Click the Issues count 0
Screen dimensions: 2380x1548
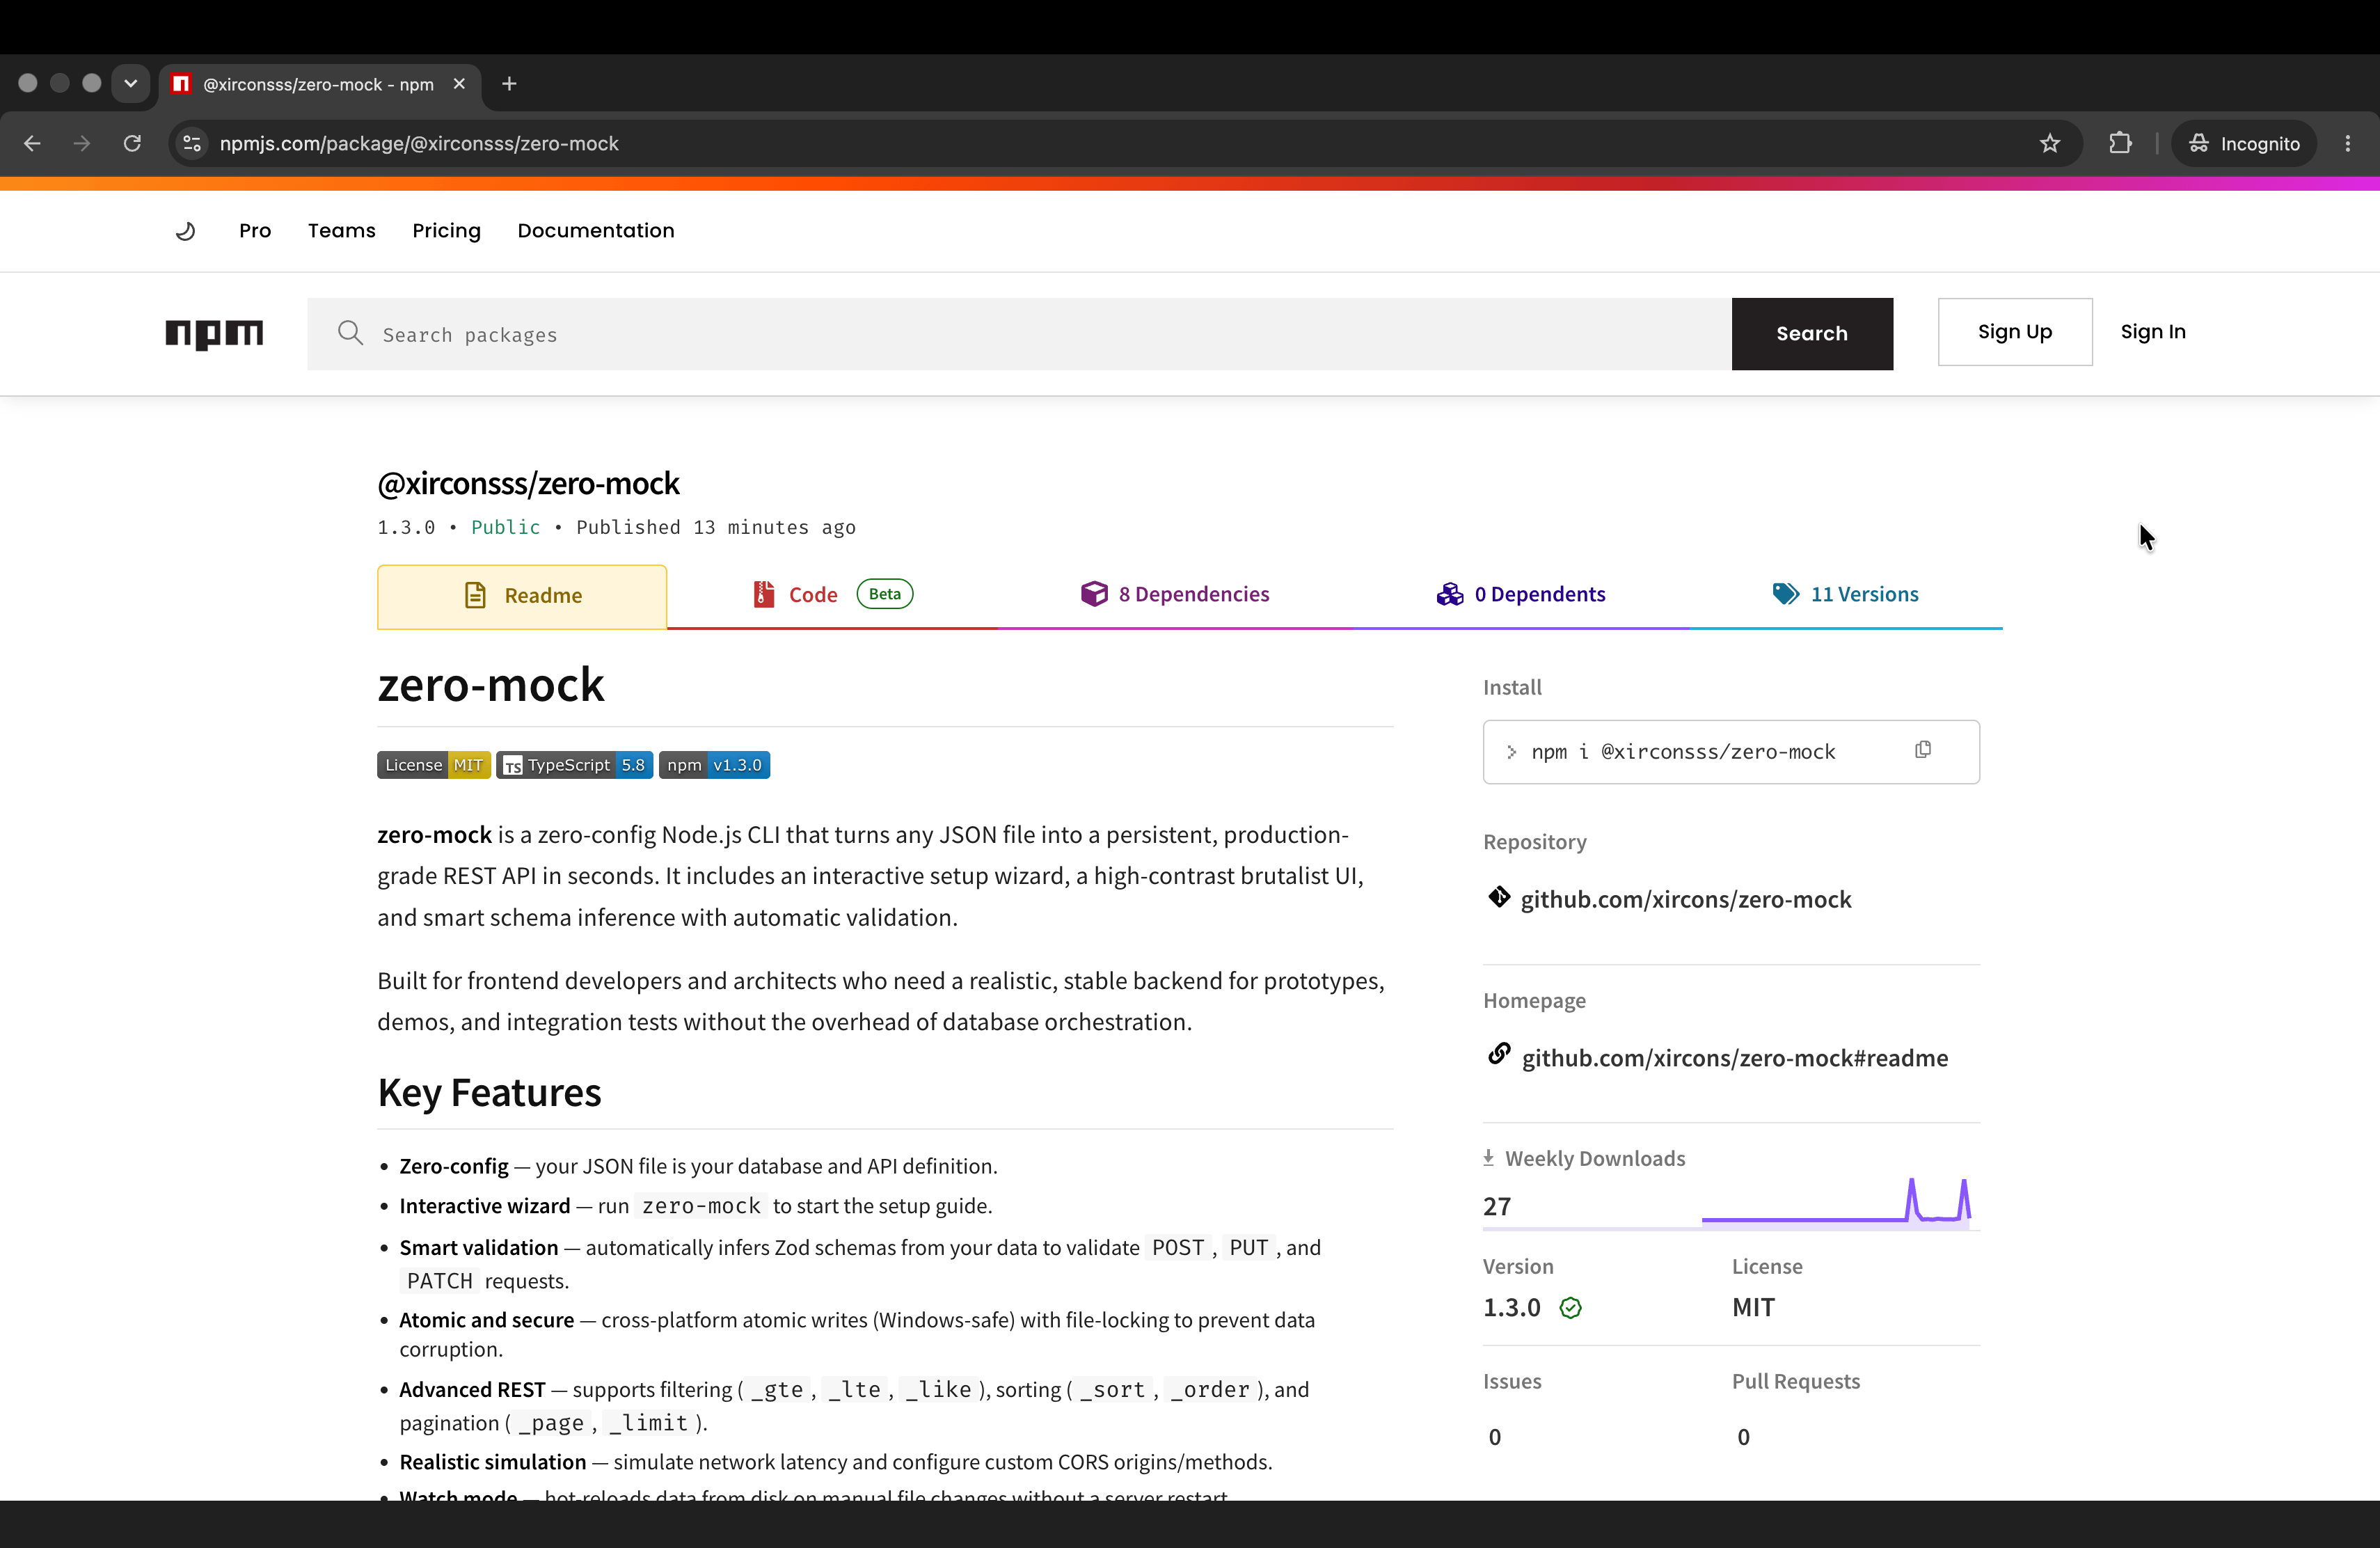pyautogui.click(x=1494, y=1437)
